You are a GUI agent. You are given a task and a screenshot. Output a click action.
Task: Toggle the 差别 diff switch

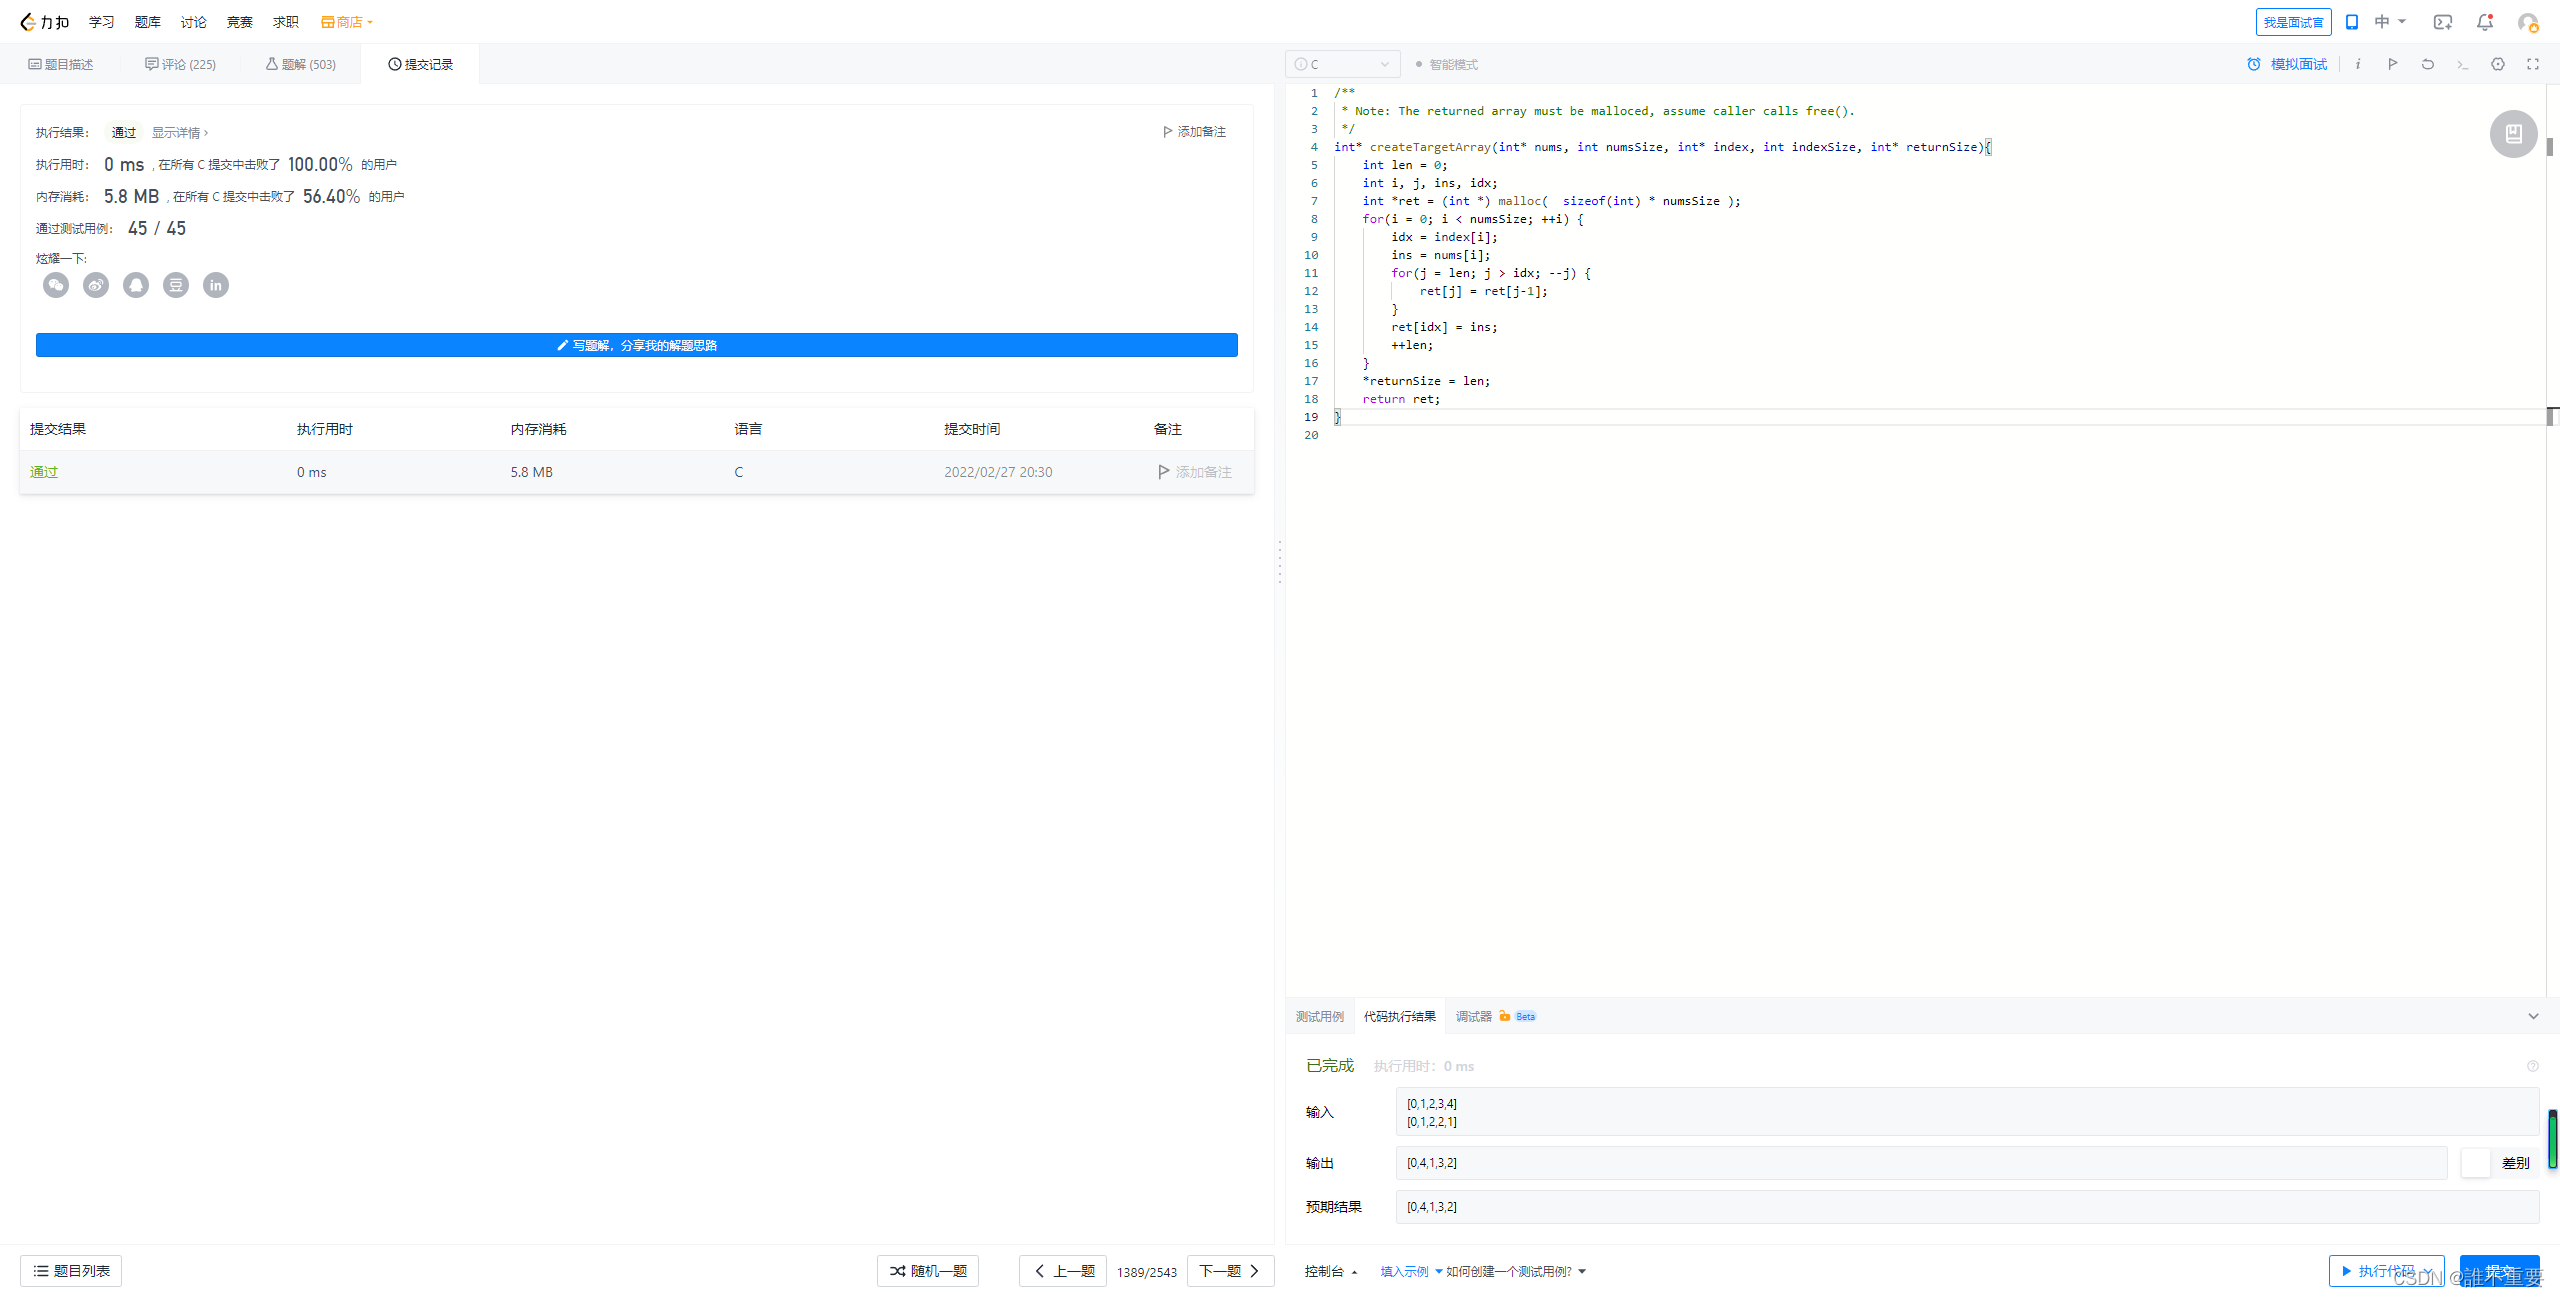click(x=2476, y=1163)
